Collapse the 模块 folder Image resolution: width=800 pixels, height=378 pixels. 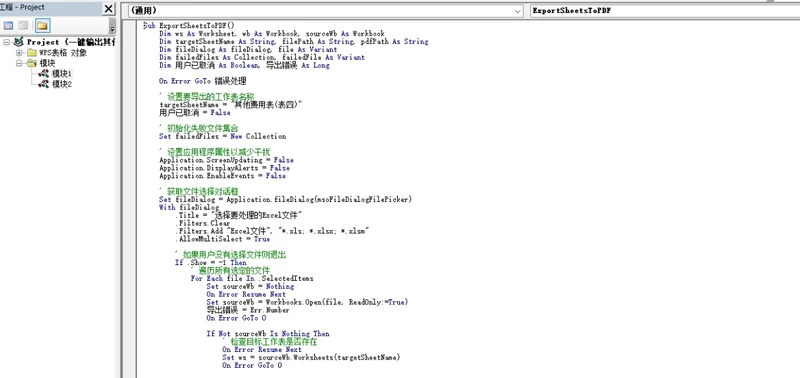19,63
